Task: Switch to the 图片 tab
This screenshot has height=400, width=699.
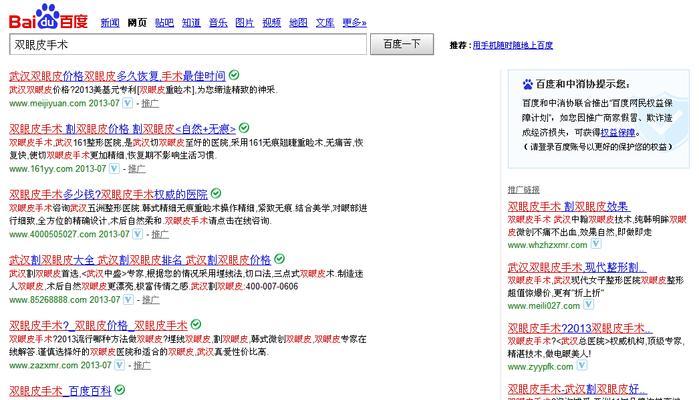Action: pos(245,22)
